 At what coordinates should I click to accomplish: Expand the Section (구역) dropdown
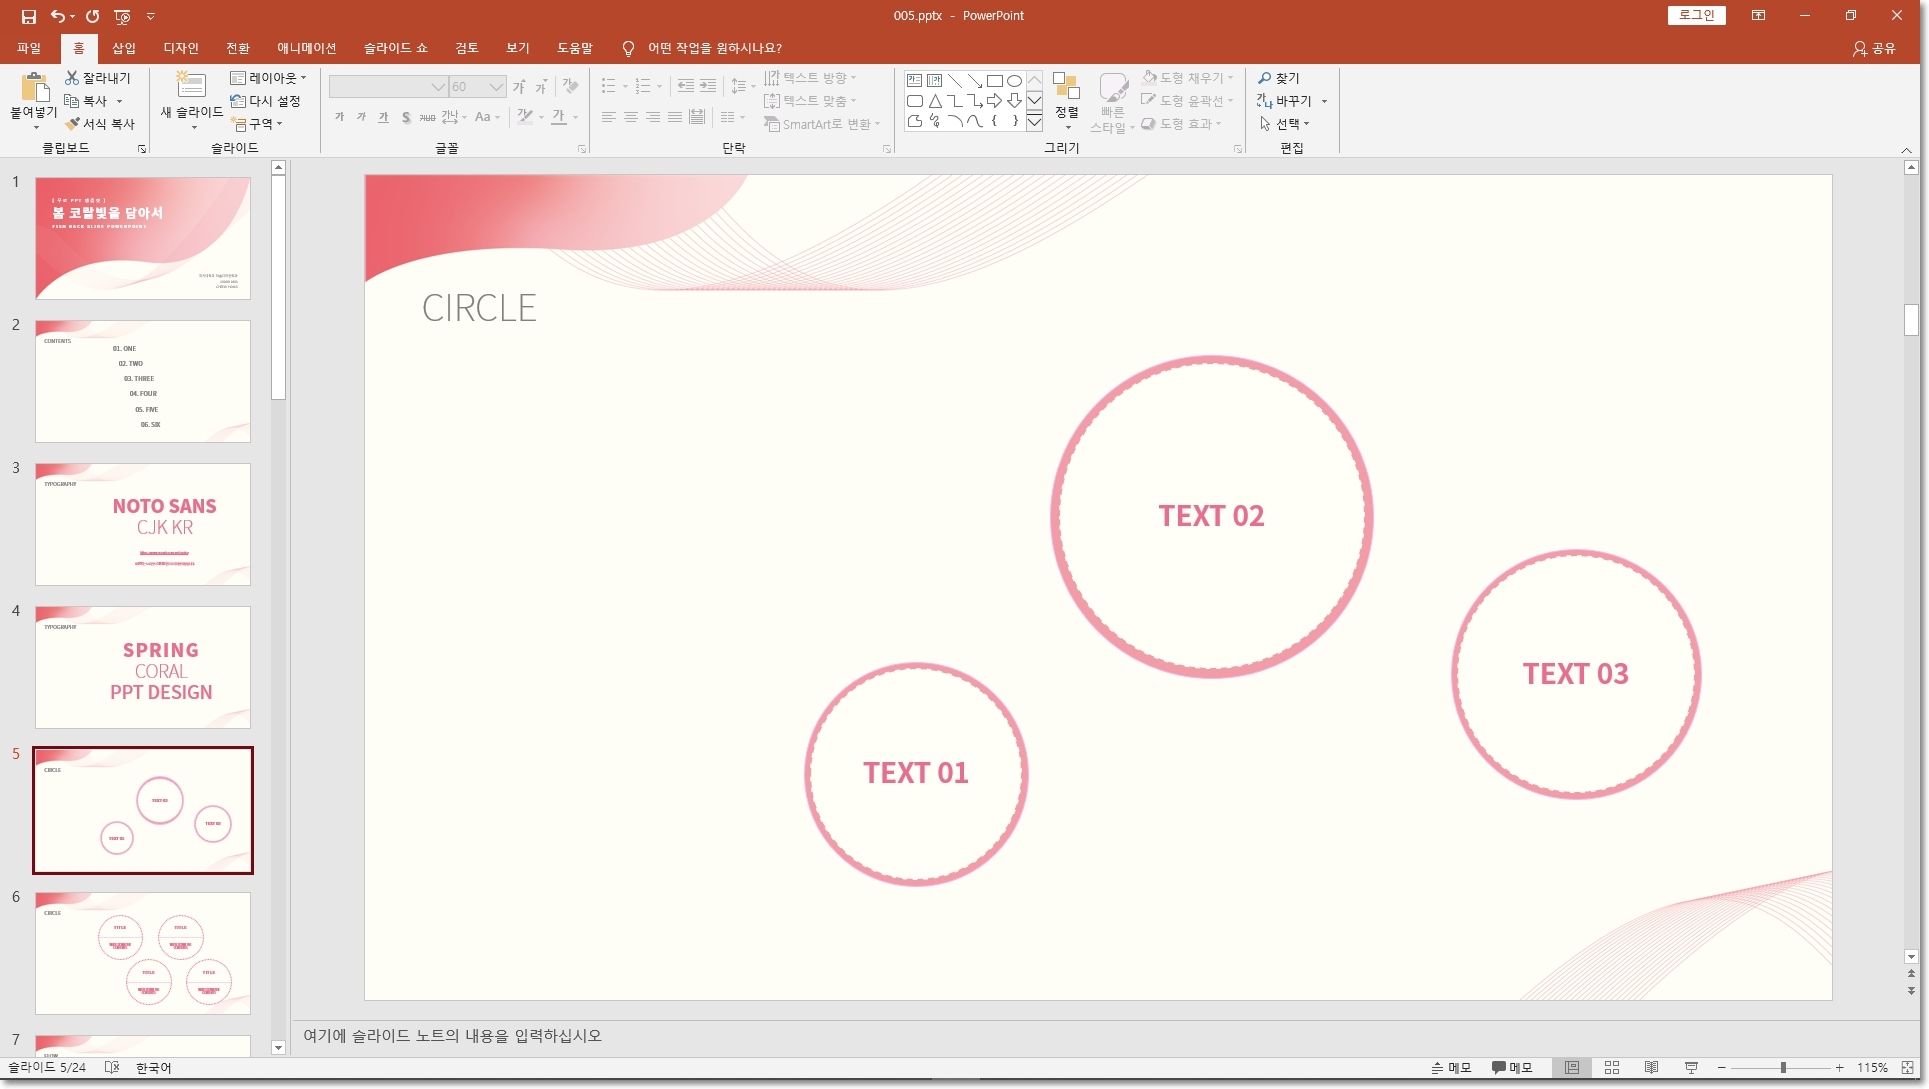pyautogui.click(x=257, y=124)
